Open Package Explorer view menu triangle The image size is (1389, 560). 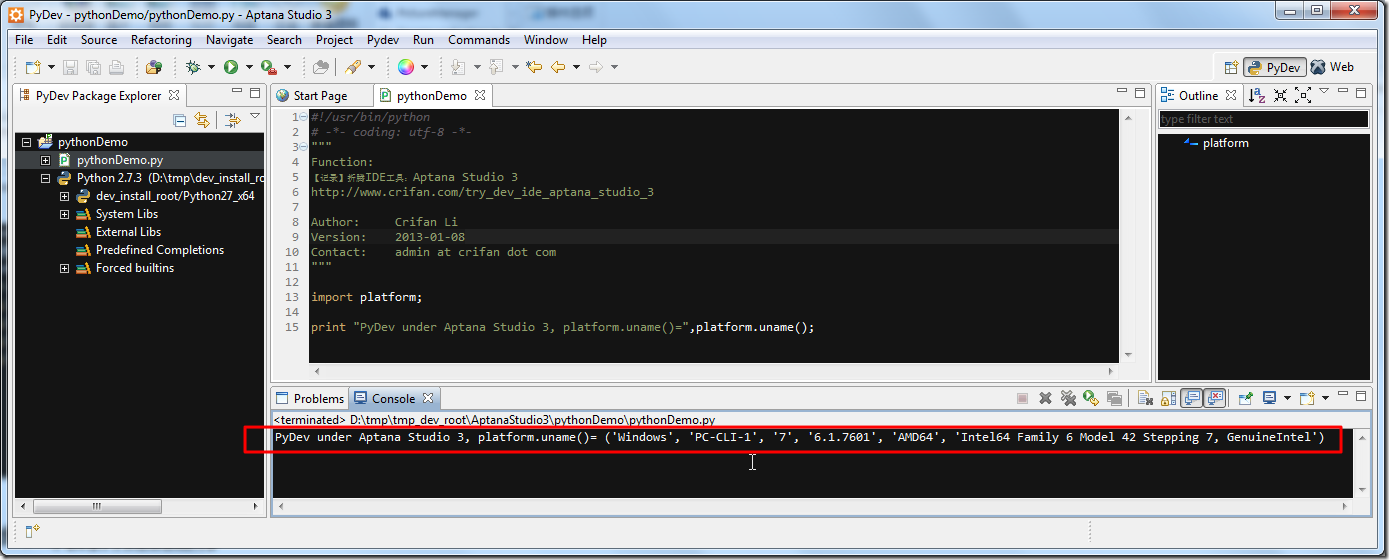pos(255,117)
